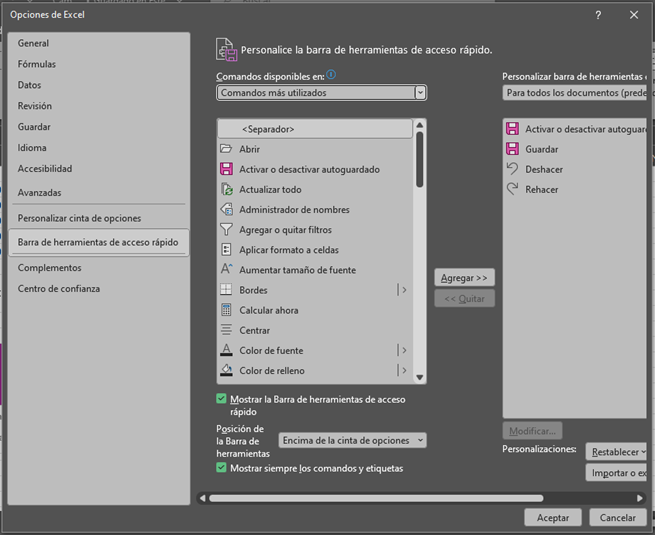The height and width of the screenshot is (535, 655).
Task: Click the Abrir folder icon
Action: [x=226, y=149]
